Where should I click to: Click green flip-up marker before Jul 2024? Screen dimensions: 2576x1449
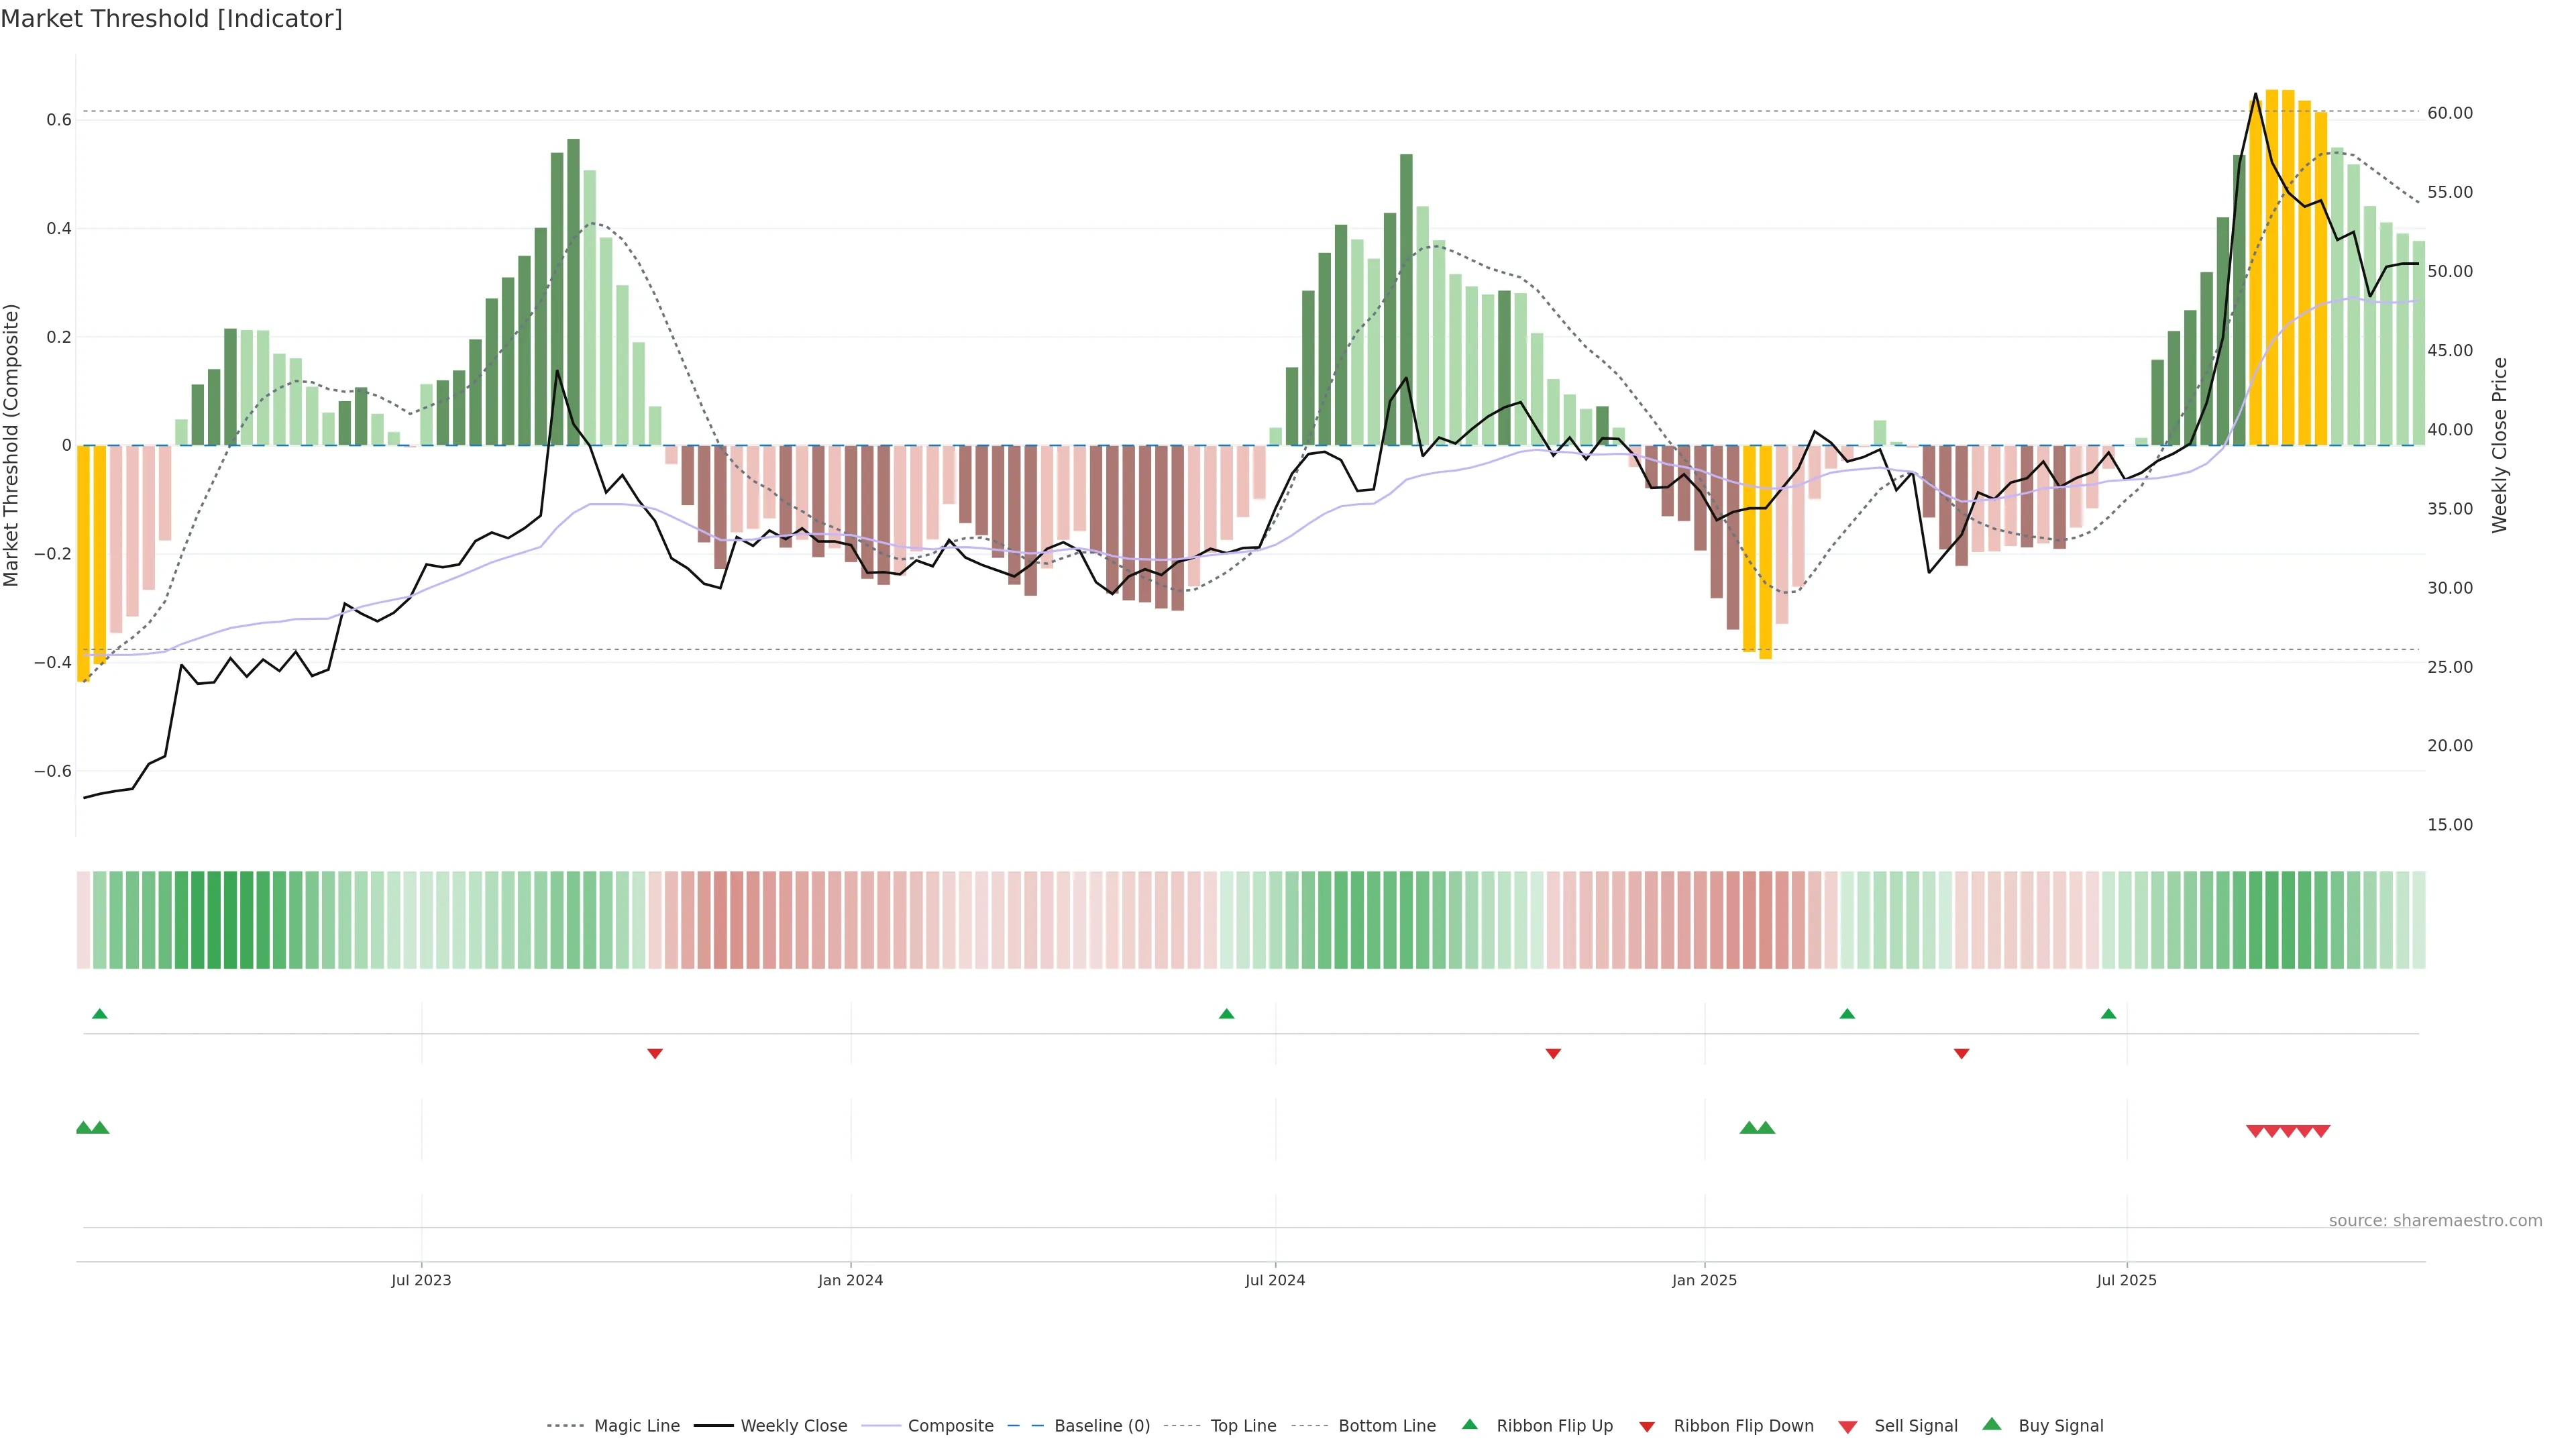click(1226, 1014)
